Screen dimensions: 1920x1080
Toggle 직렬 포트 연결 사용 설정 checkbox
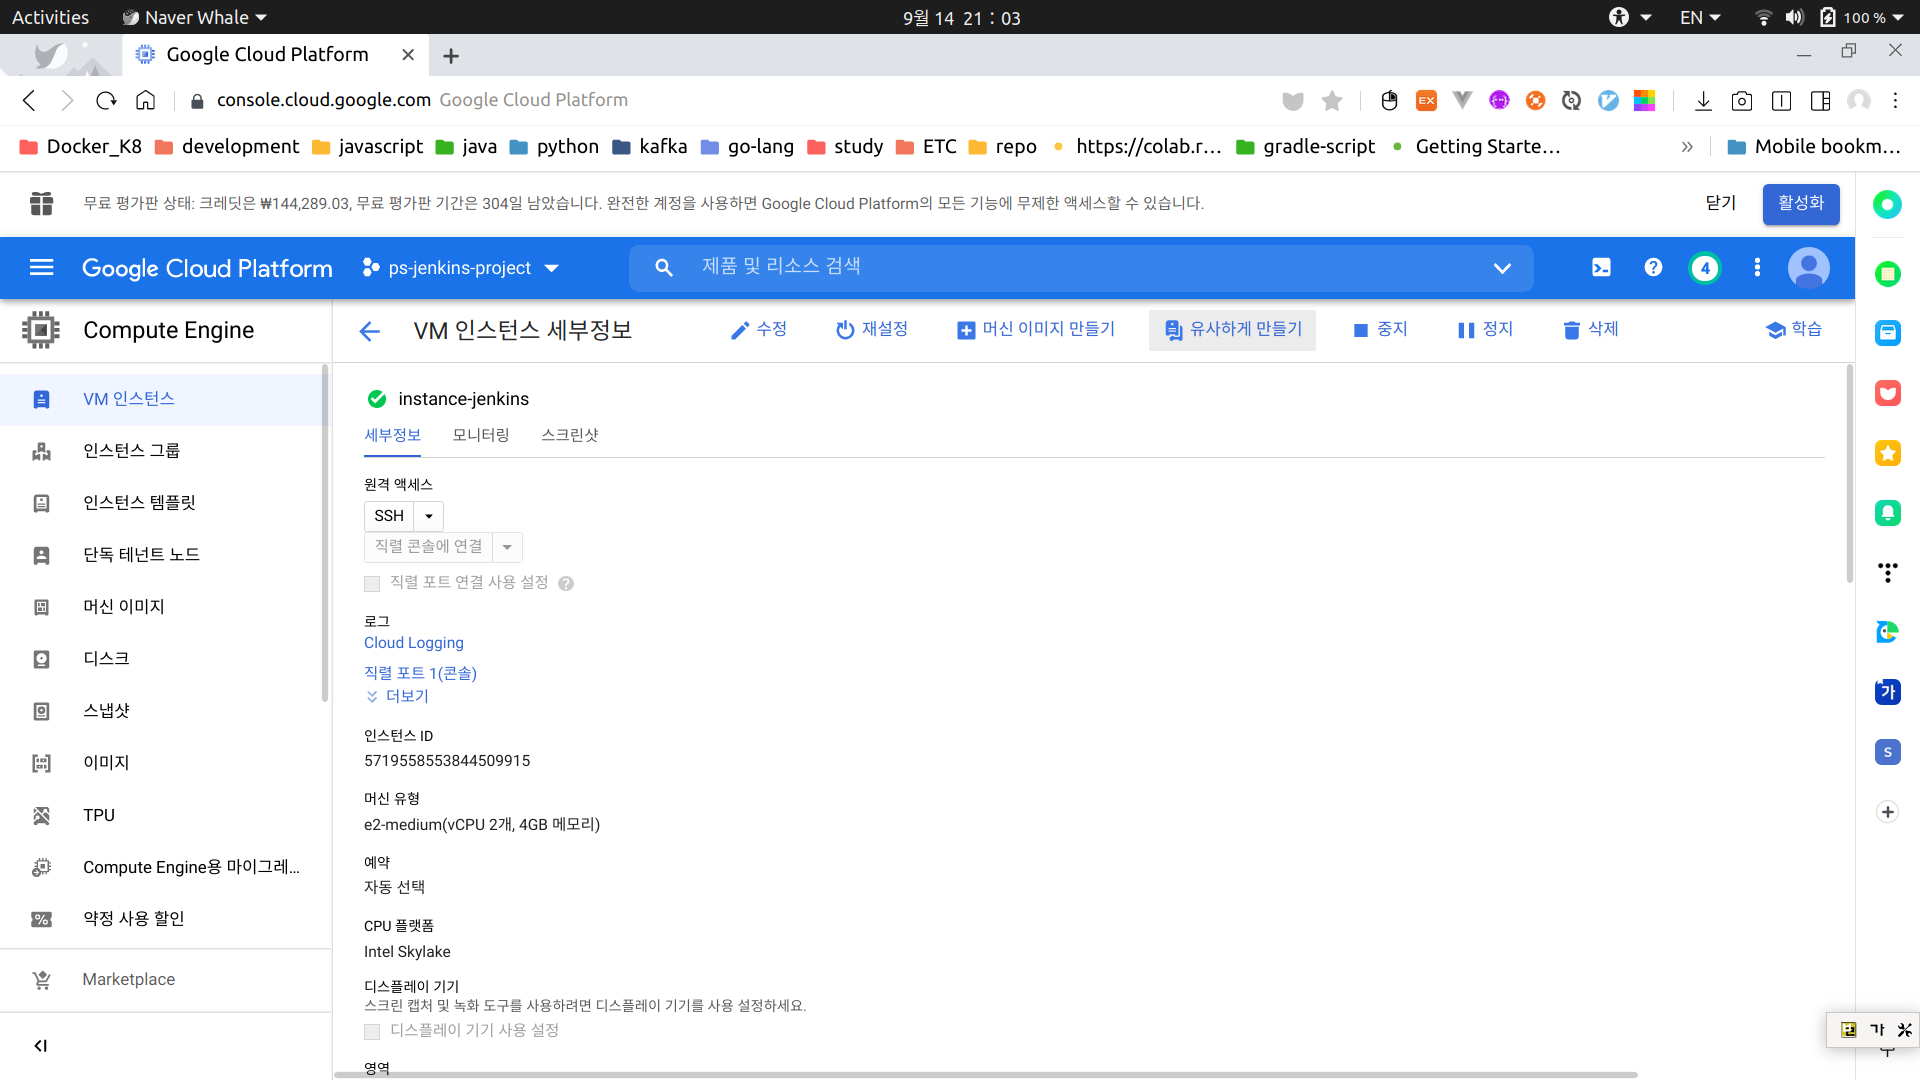(x=372, y=584)
